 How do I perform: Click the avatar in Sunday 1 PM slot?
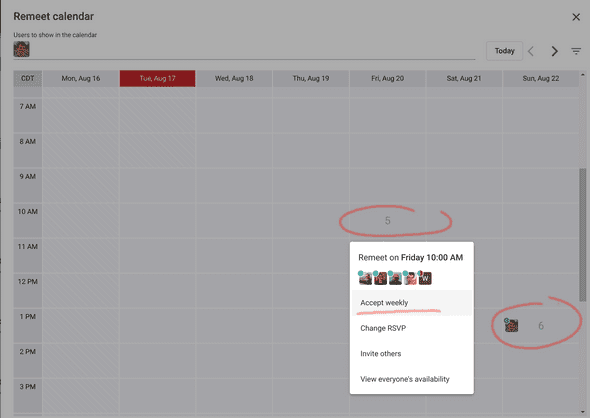pyautogui.click(x=511, y=325)
